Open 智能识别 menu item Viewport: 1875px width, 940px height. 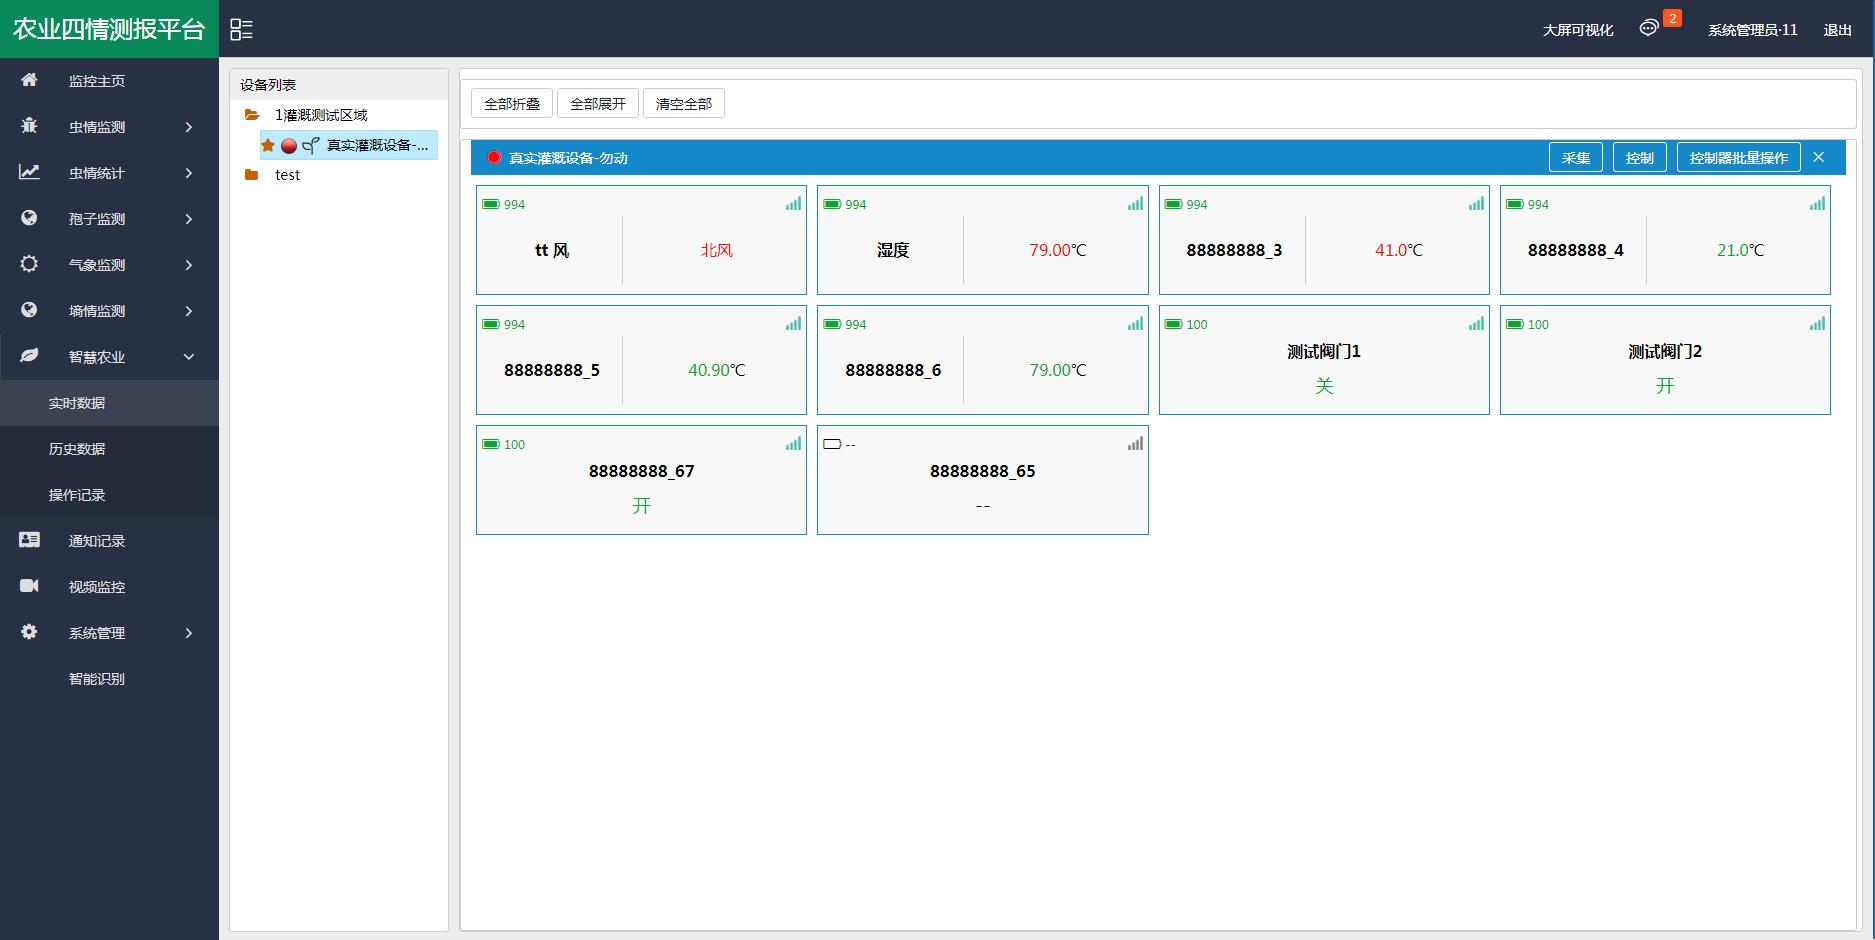coord(109,679)
